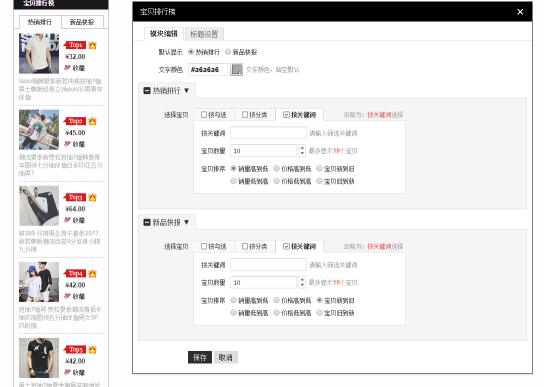
Task: Increase 宝贝数量 stepper in 热销排行 section
Action: pyautogui.click(x=302, y=148)
